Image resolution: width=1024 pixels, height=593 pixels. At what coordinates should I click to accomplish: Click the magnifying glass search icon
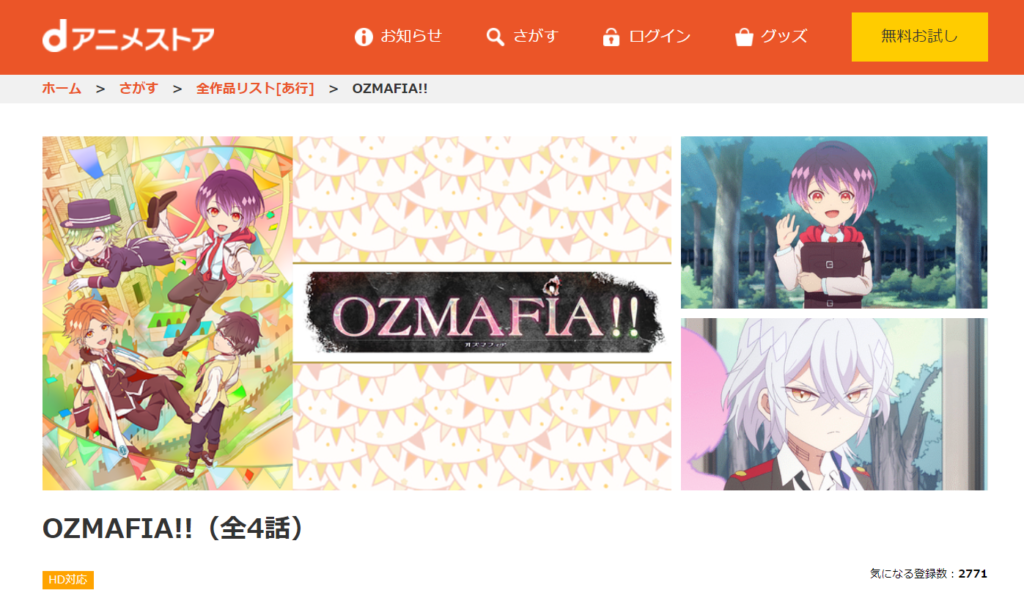click(495, 37)
